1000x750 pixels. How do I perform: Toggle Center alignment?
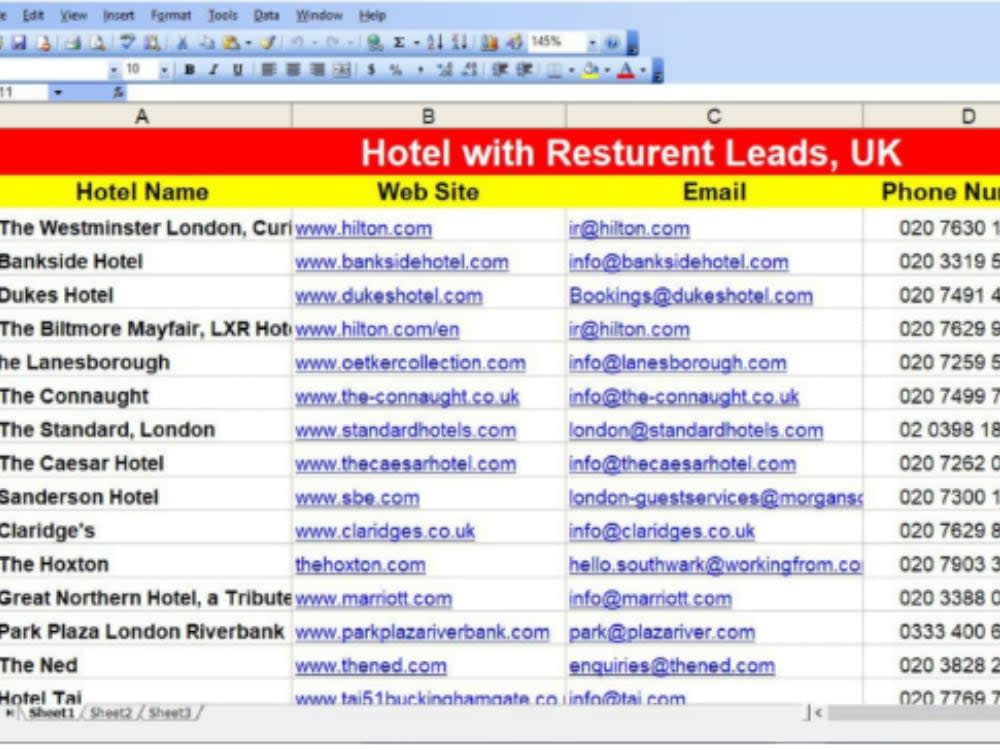click(x=293, y=70)
